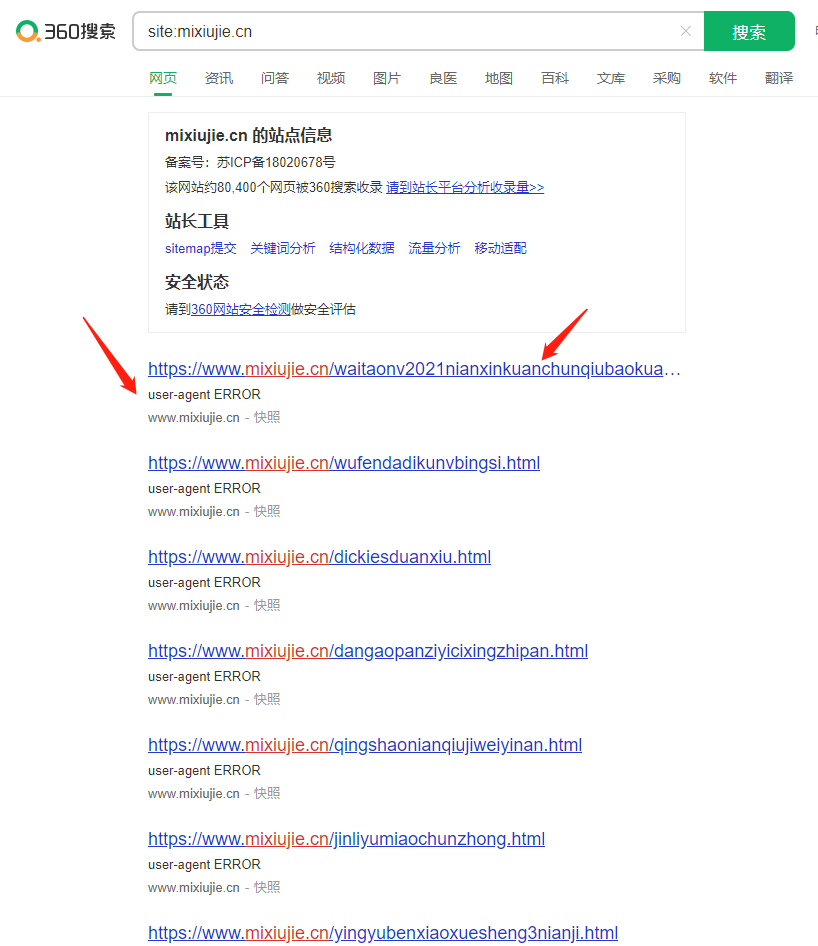The image size is (818, 946).
Task: Open the jinliyumiaochunzhong.html result
Action: pyautogui.click(x=346, y=839)
